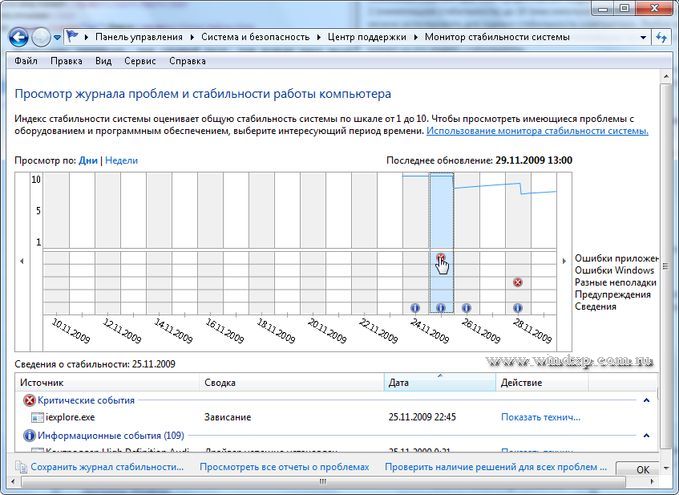Screen dimensions: 679x495
Task: Click the vertical scrollbar up arrow
Action: point(666,77)
